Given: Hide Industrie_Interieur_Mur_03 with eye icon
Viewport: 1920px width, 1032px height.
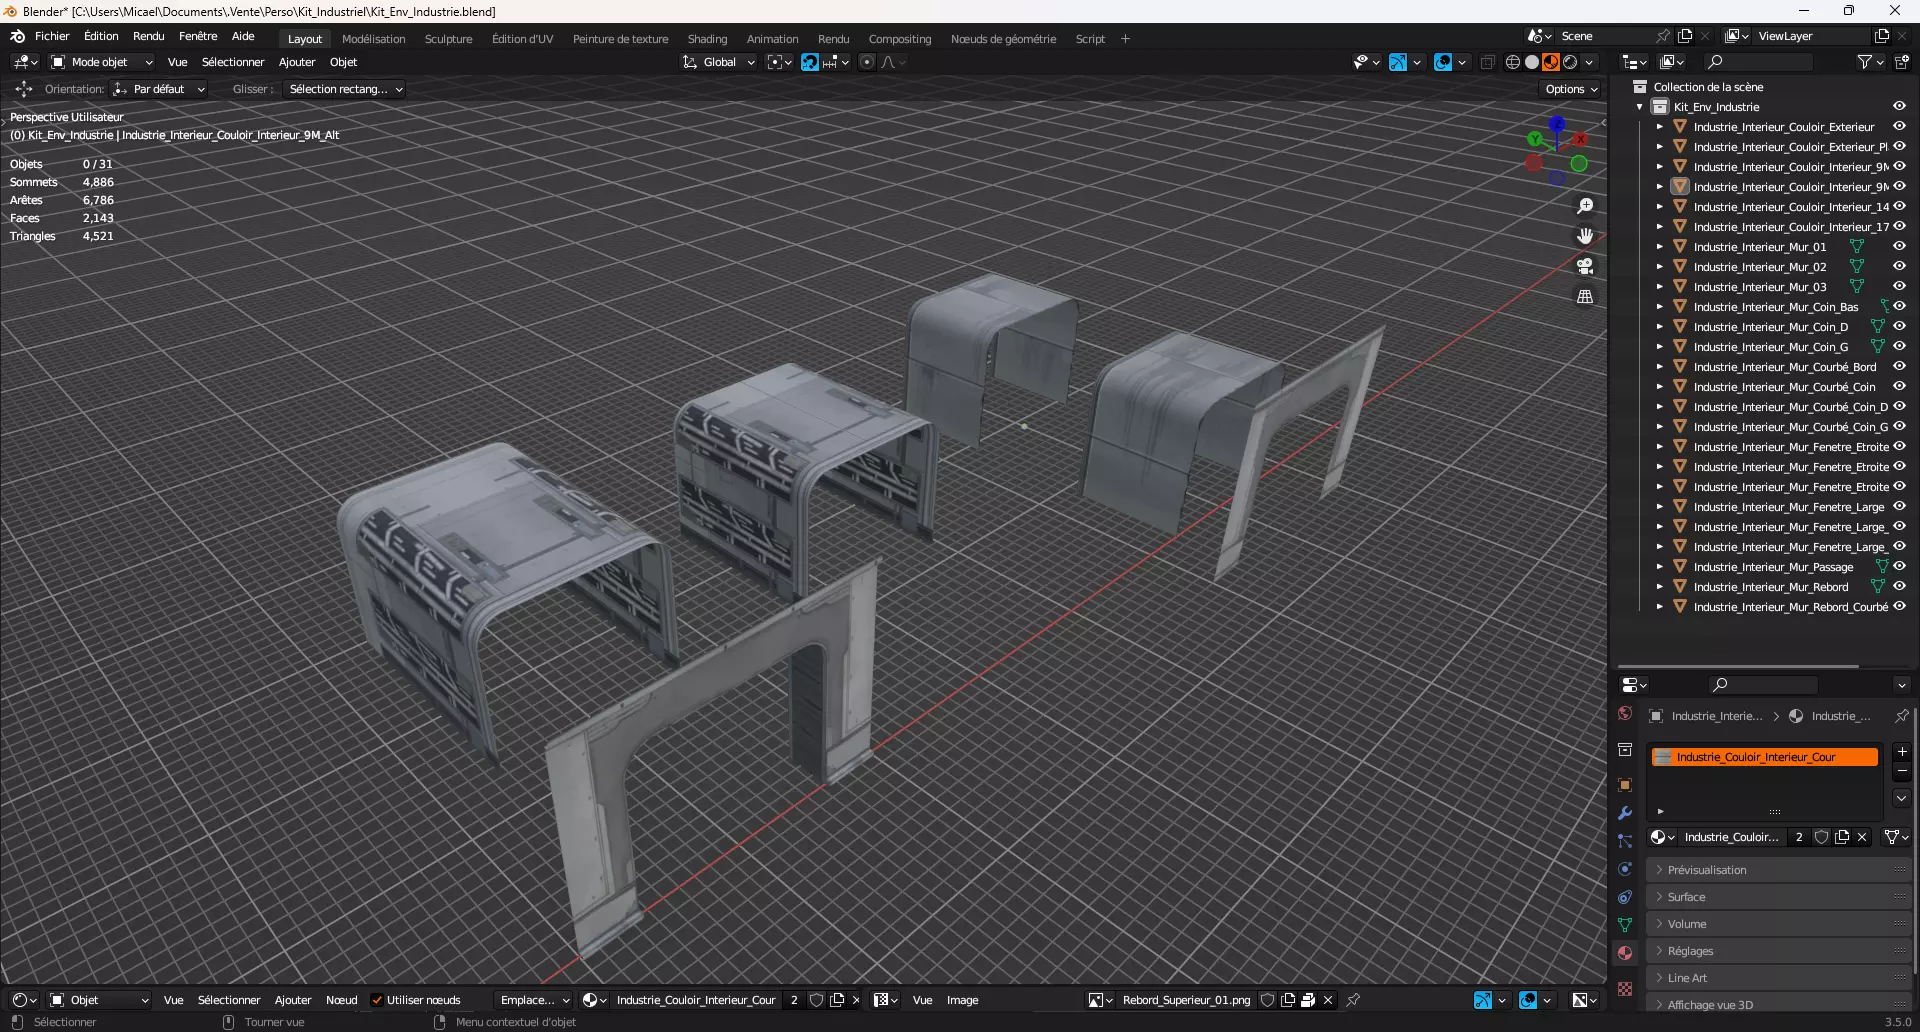Looking at the screenshot, I should point(1899,286).
